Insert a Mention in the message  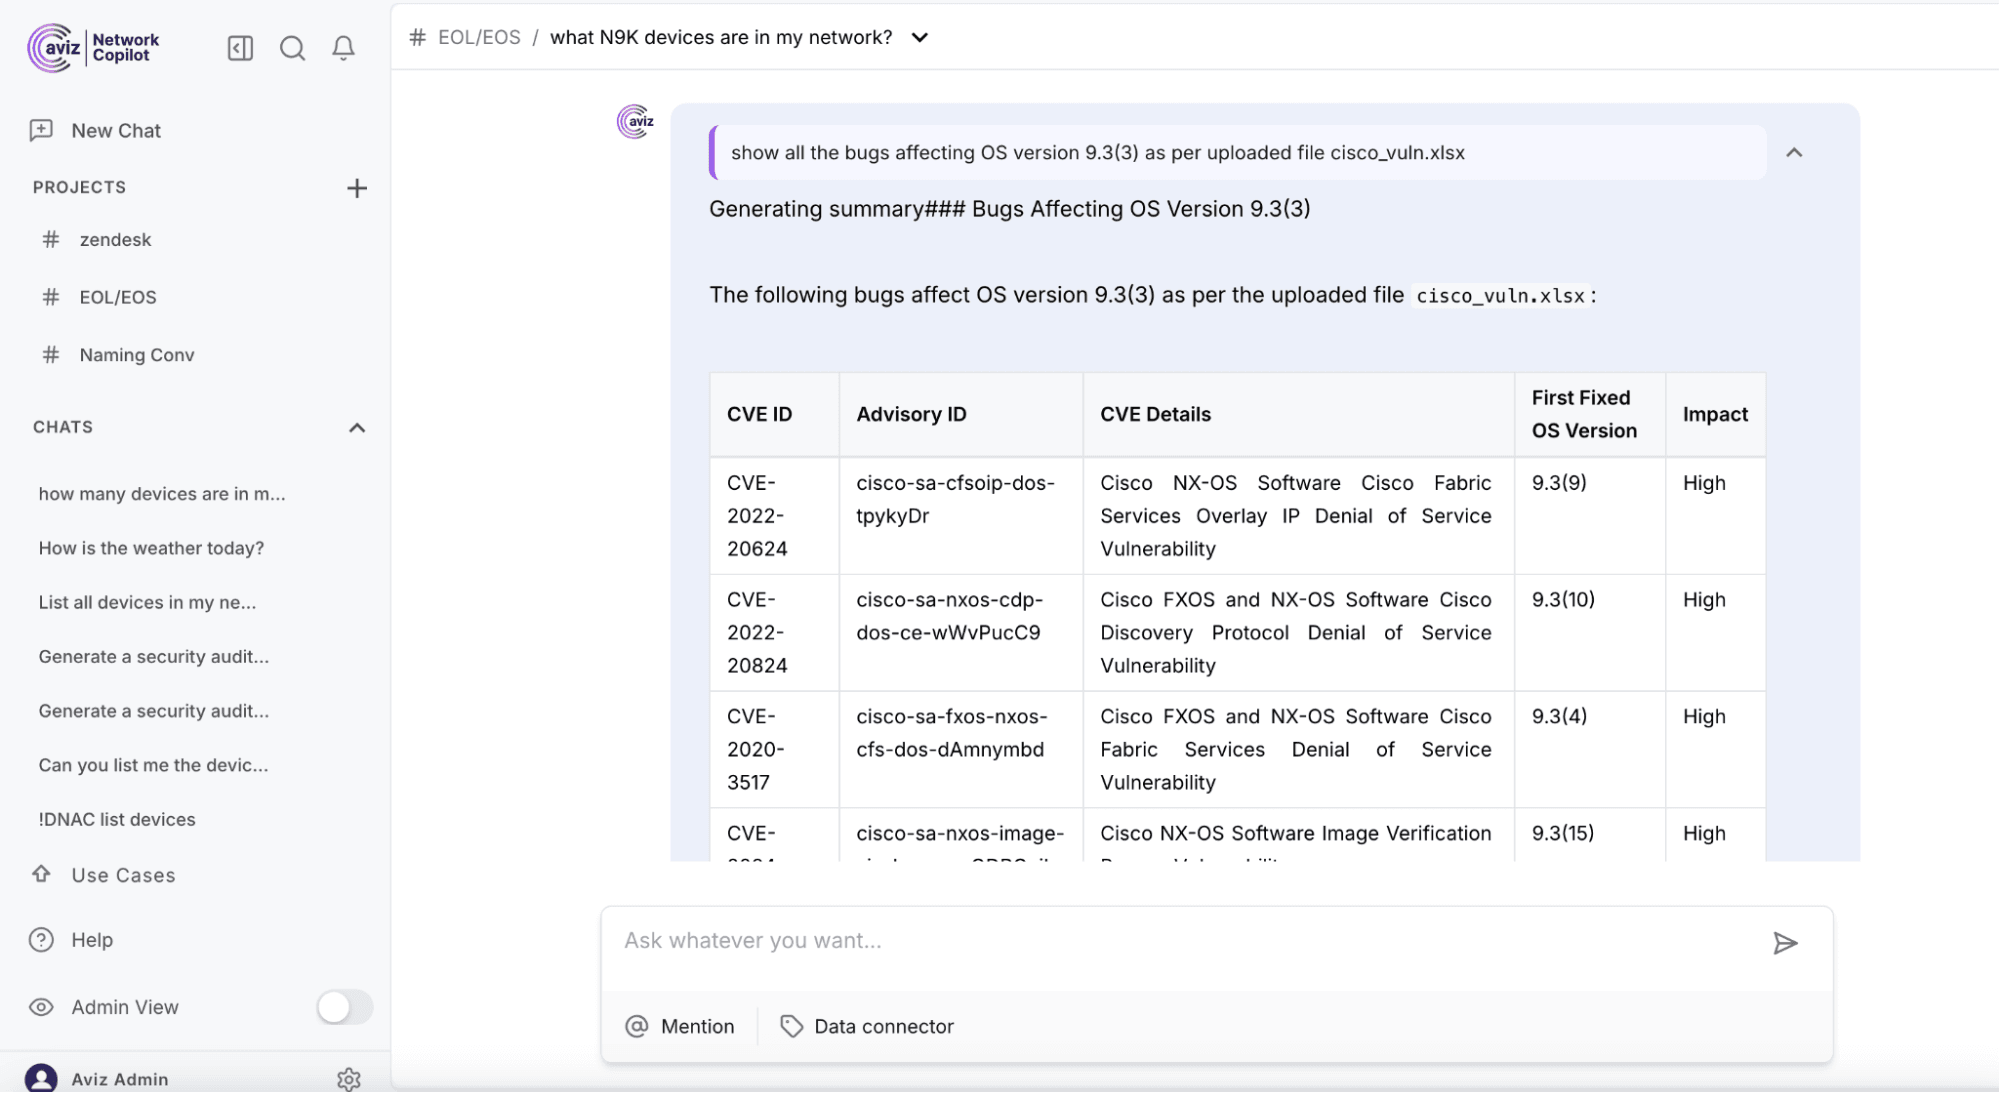coord(681,1026)
